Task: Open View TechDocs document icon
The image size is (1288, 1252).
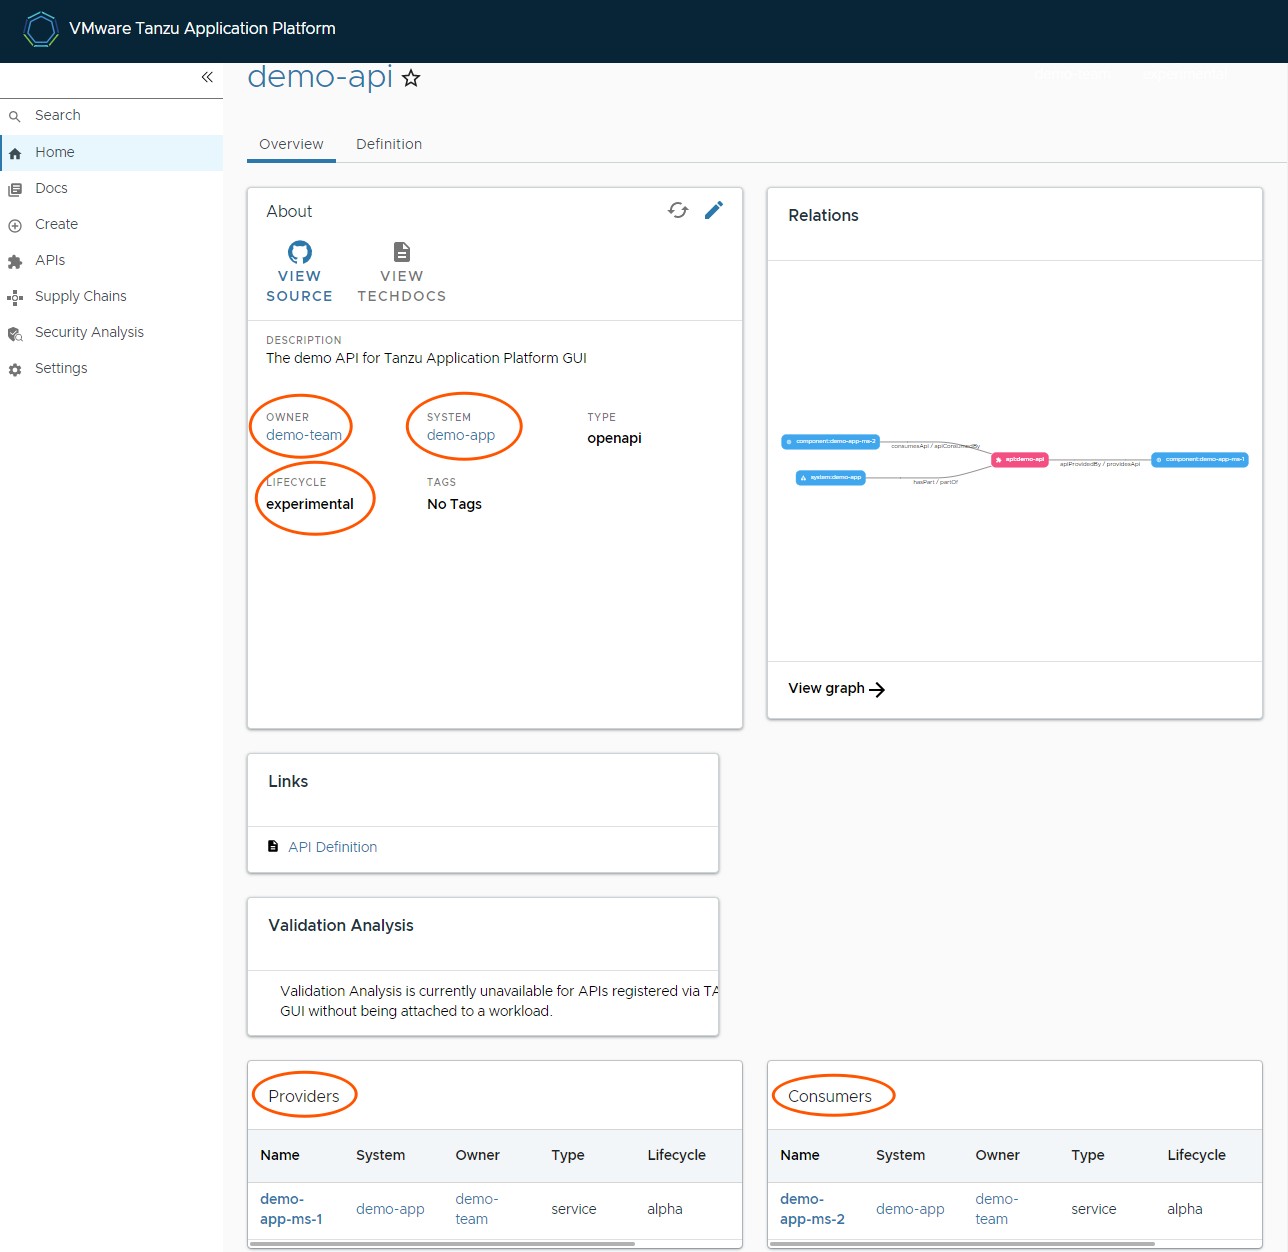Action: pyautogui.click(x=401, y=252)
